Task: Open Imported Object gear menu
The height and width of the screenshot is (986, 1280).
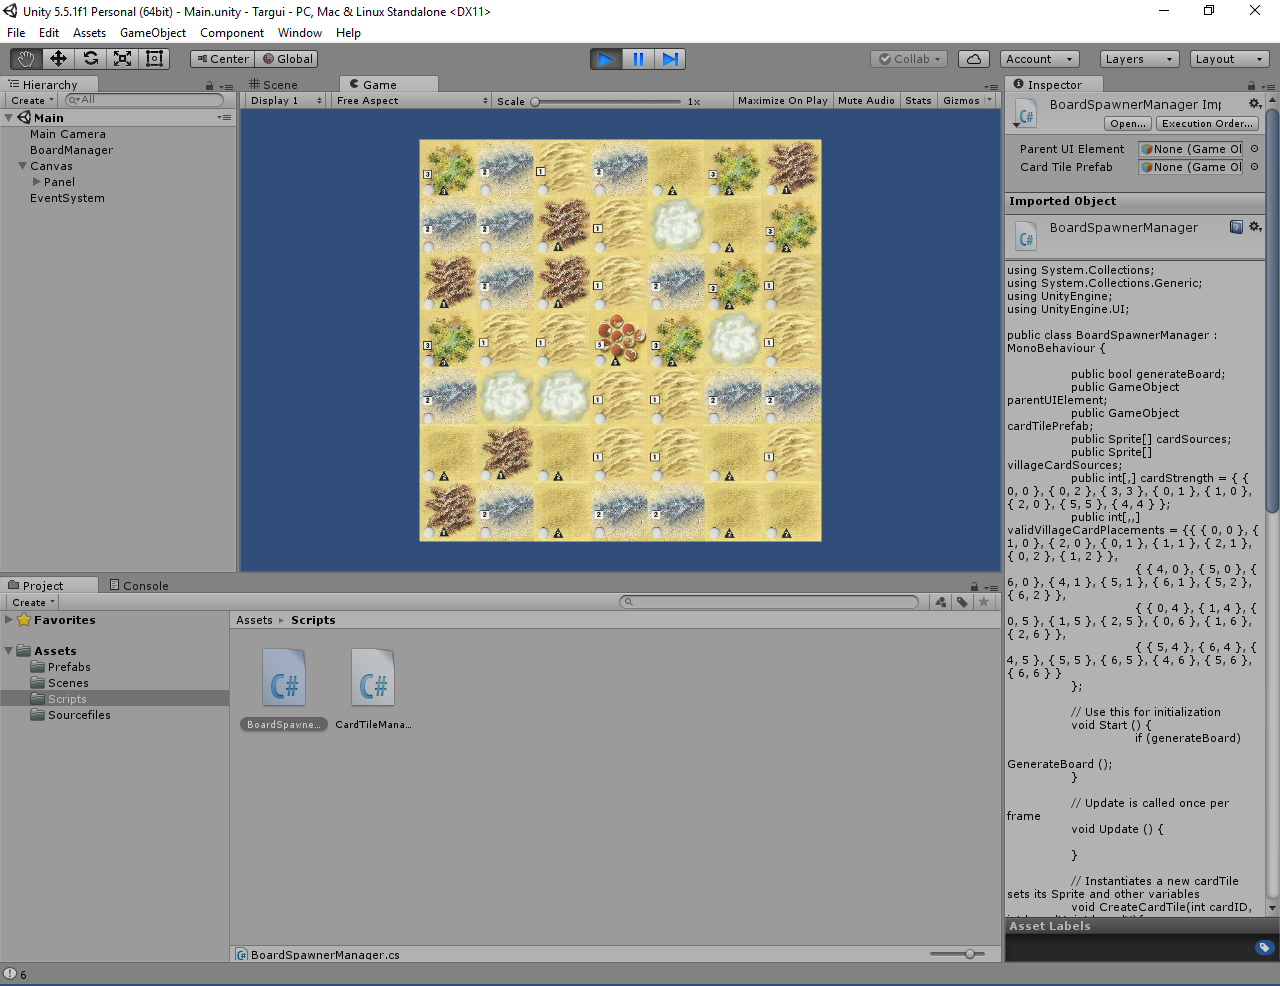Action: pos(1255,227)
